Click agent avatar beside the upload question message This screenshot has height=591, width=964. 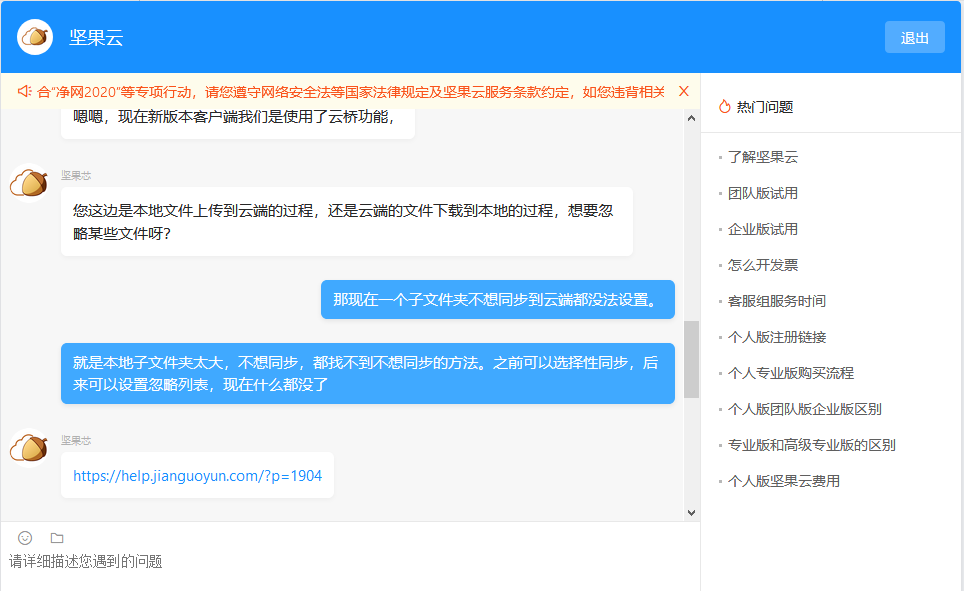29,183
